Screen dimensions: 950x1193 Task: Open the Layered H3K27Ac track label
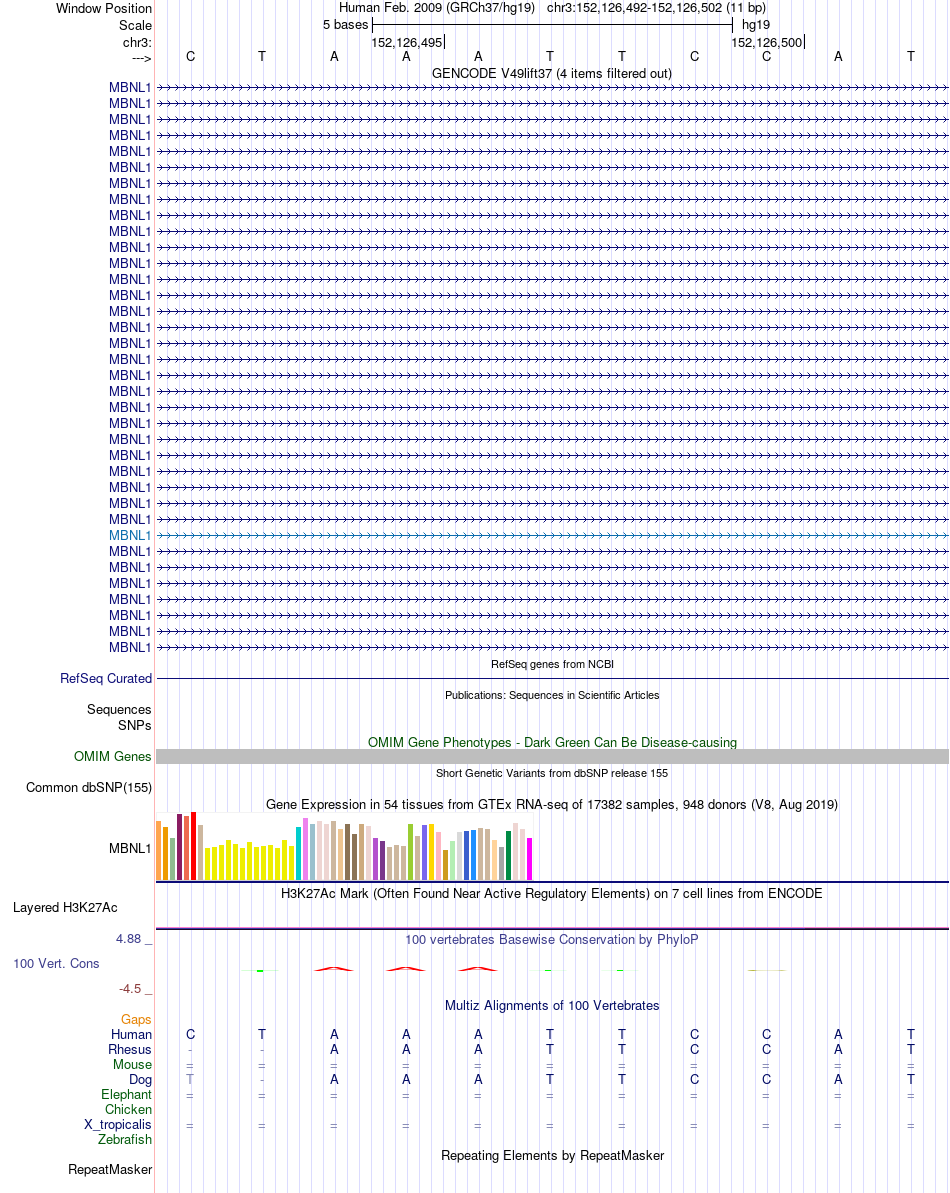[65, 908]
